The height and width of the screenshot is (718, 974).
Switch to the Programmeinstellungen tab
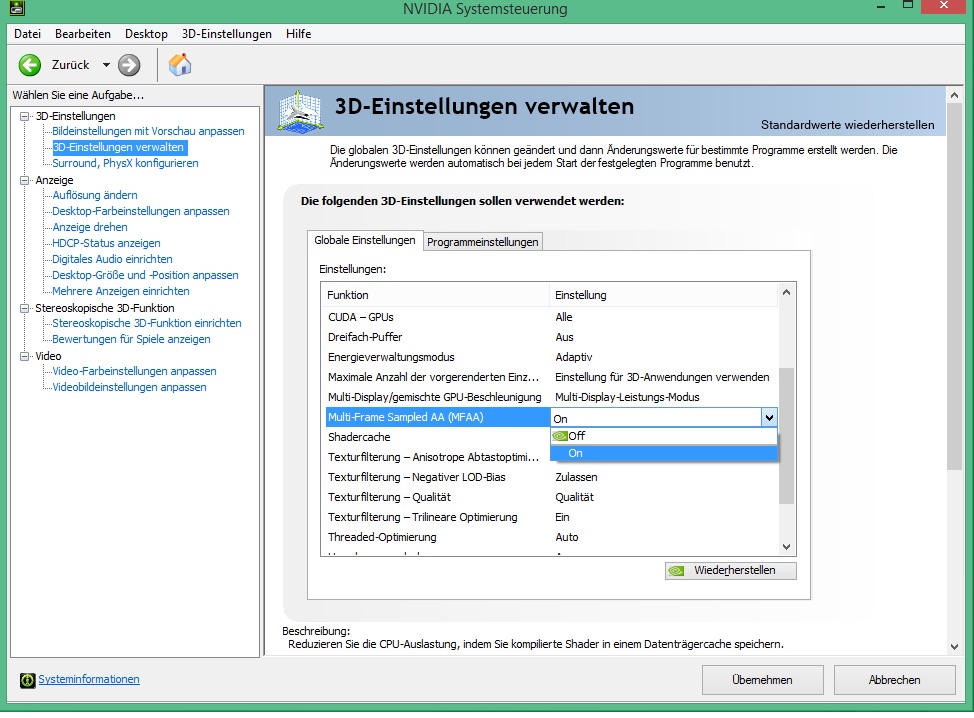483,242
